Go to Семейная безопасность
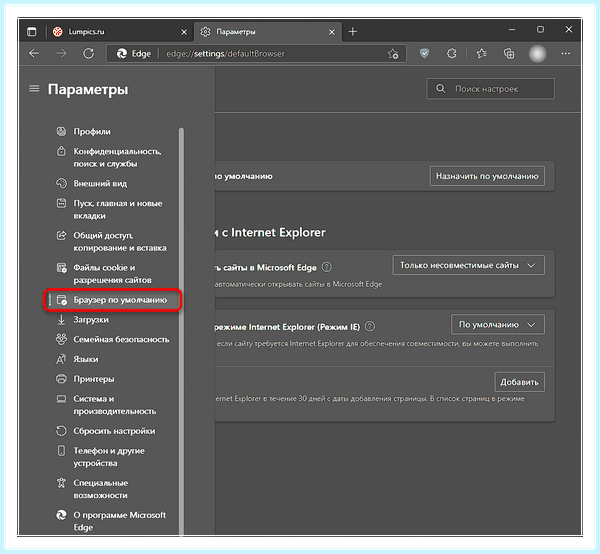Image resolution: width=600 pixels, height=554 pixels. (x=112, y=339)
